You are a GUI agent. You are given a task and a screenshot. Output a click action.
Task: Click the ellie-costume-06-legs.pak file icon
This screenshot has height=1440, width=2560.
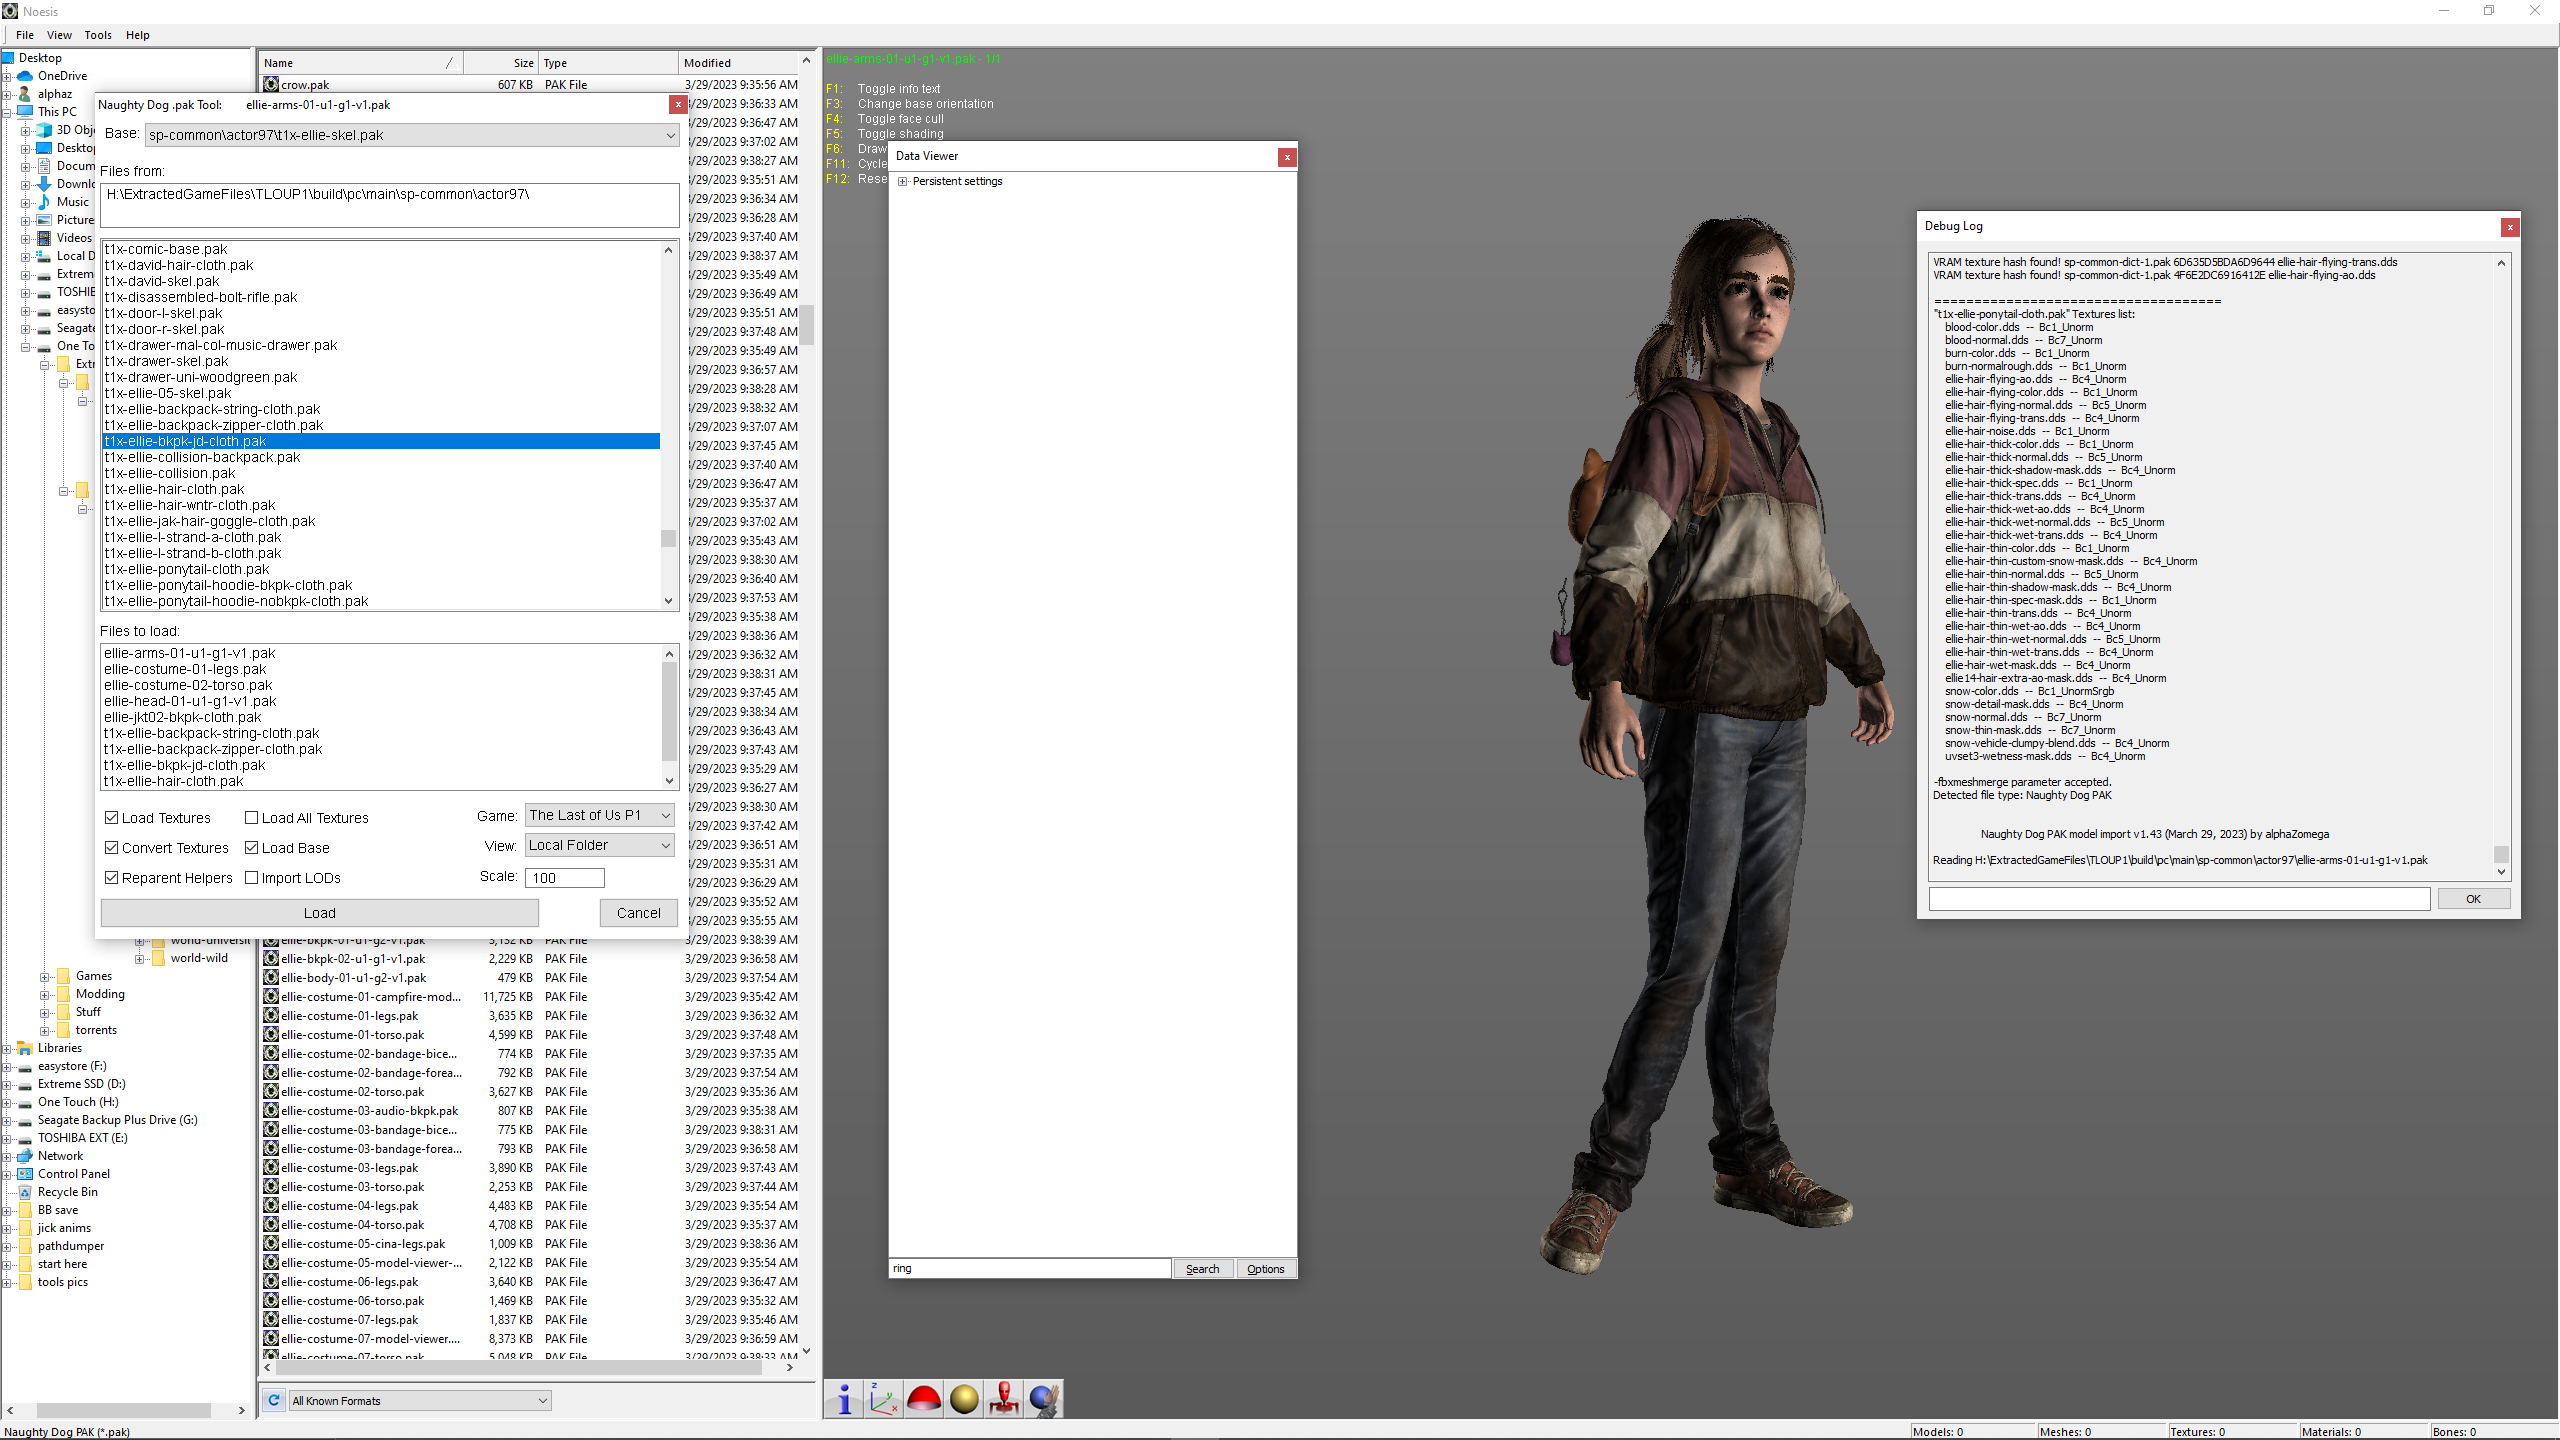[x=271, y=1282]
